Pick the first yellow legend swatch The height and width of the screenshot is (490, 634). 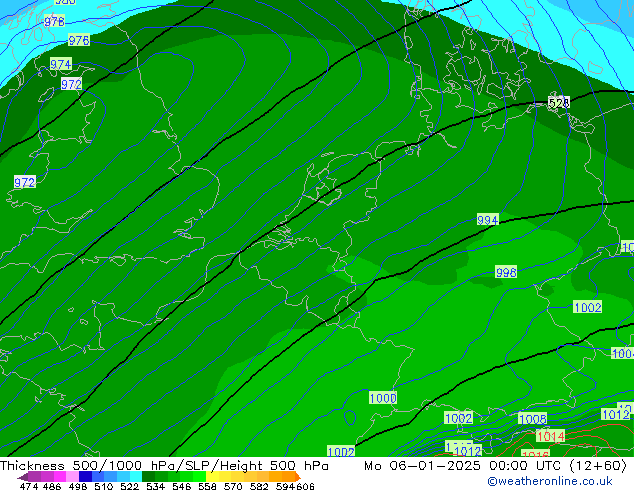click(x=212, y=477)
